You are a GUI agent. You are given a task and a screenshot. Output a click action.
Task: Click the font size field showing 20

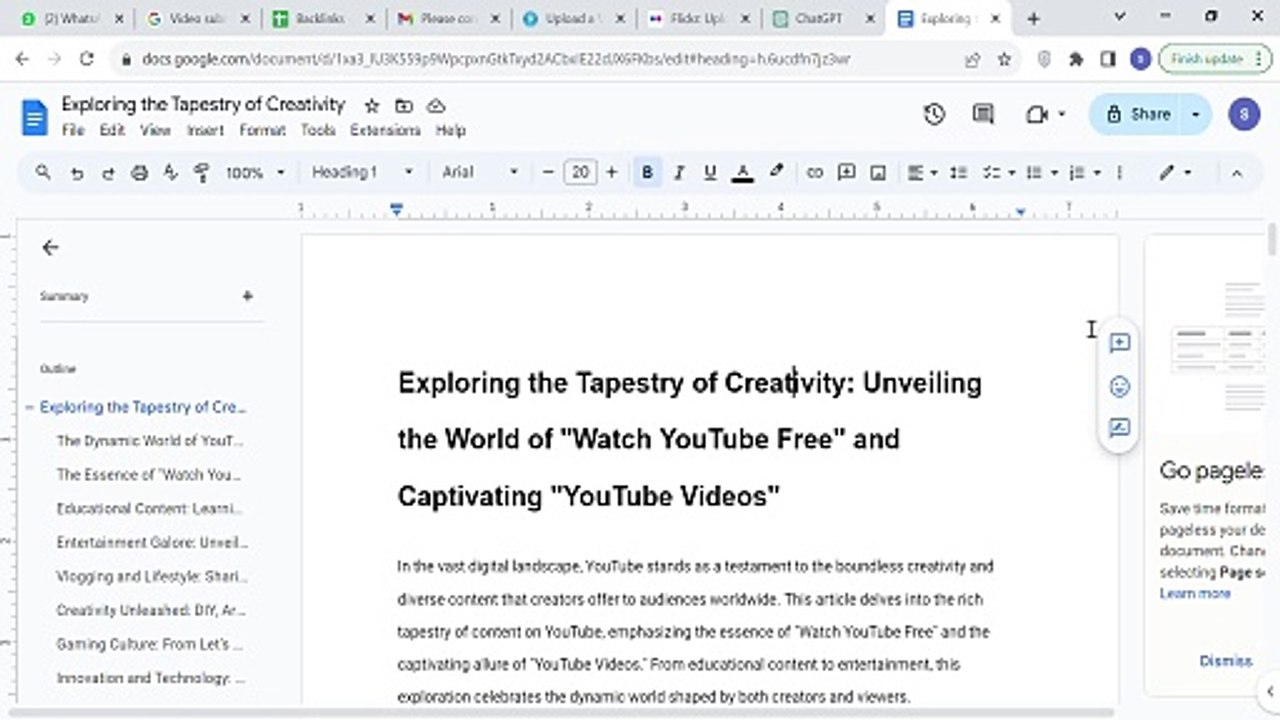[580, 172]
